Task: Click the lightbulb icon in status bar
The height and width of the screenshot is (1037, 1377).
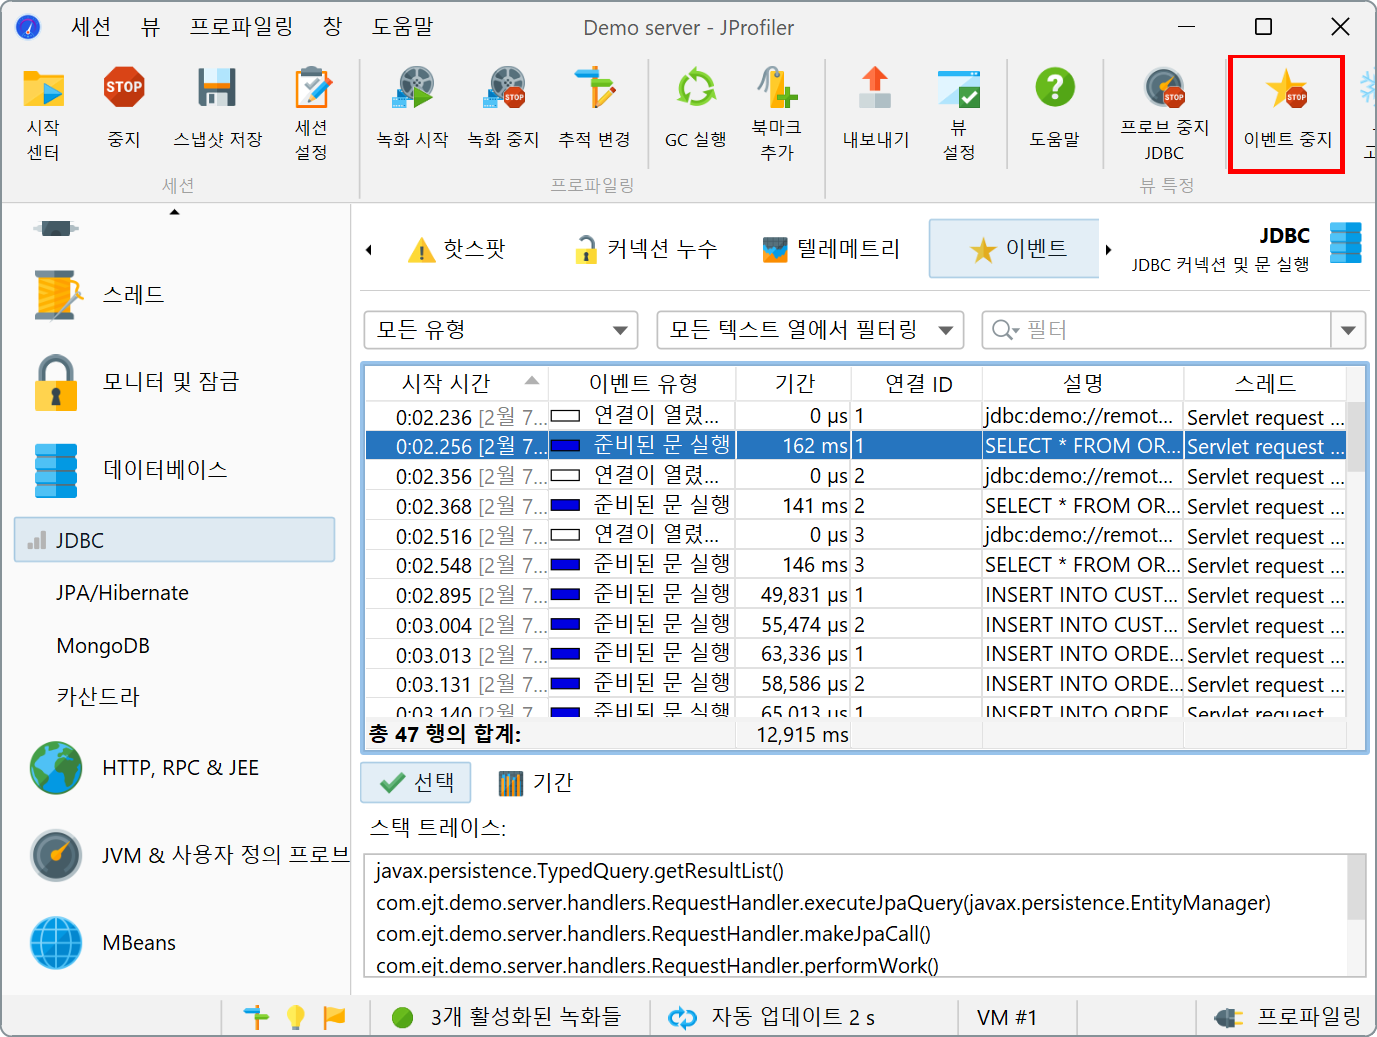Action: click(x=296, y=1017)
